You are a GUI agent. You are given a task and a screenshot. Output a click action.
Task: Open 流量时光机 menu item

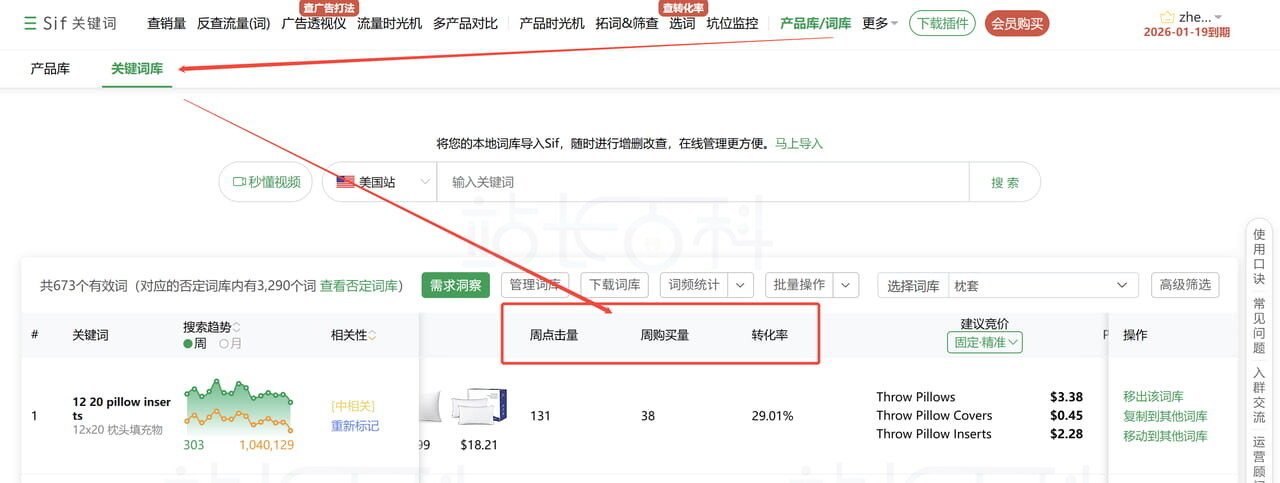(x=389, y=23)
